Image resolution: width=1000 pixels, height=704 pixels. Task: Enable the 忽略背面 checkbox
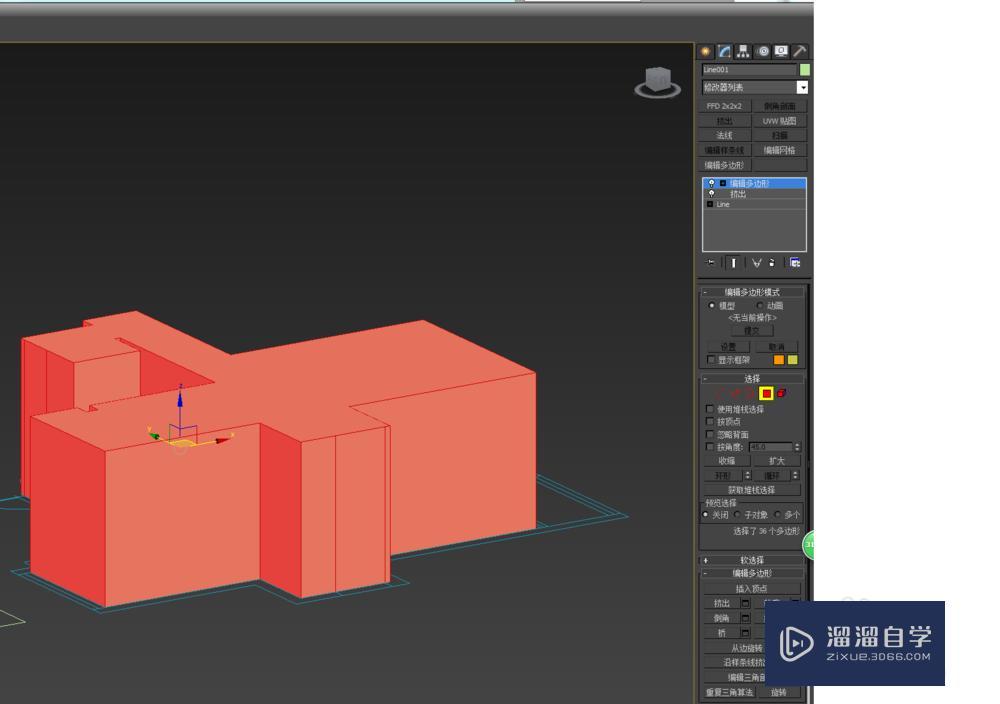(x=710, y=434)
